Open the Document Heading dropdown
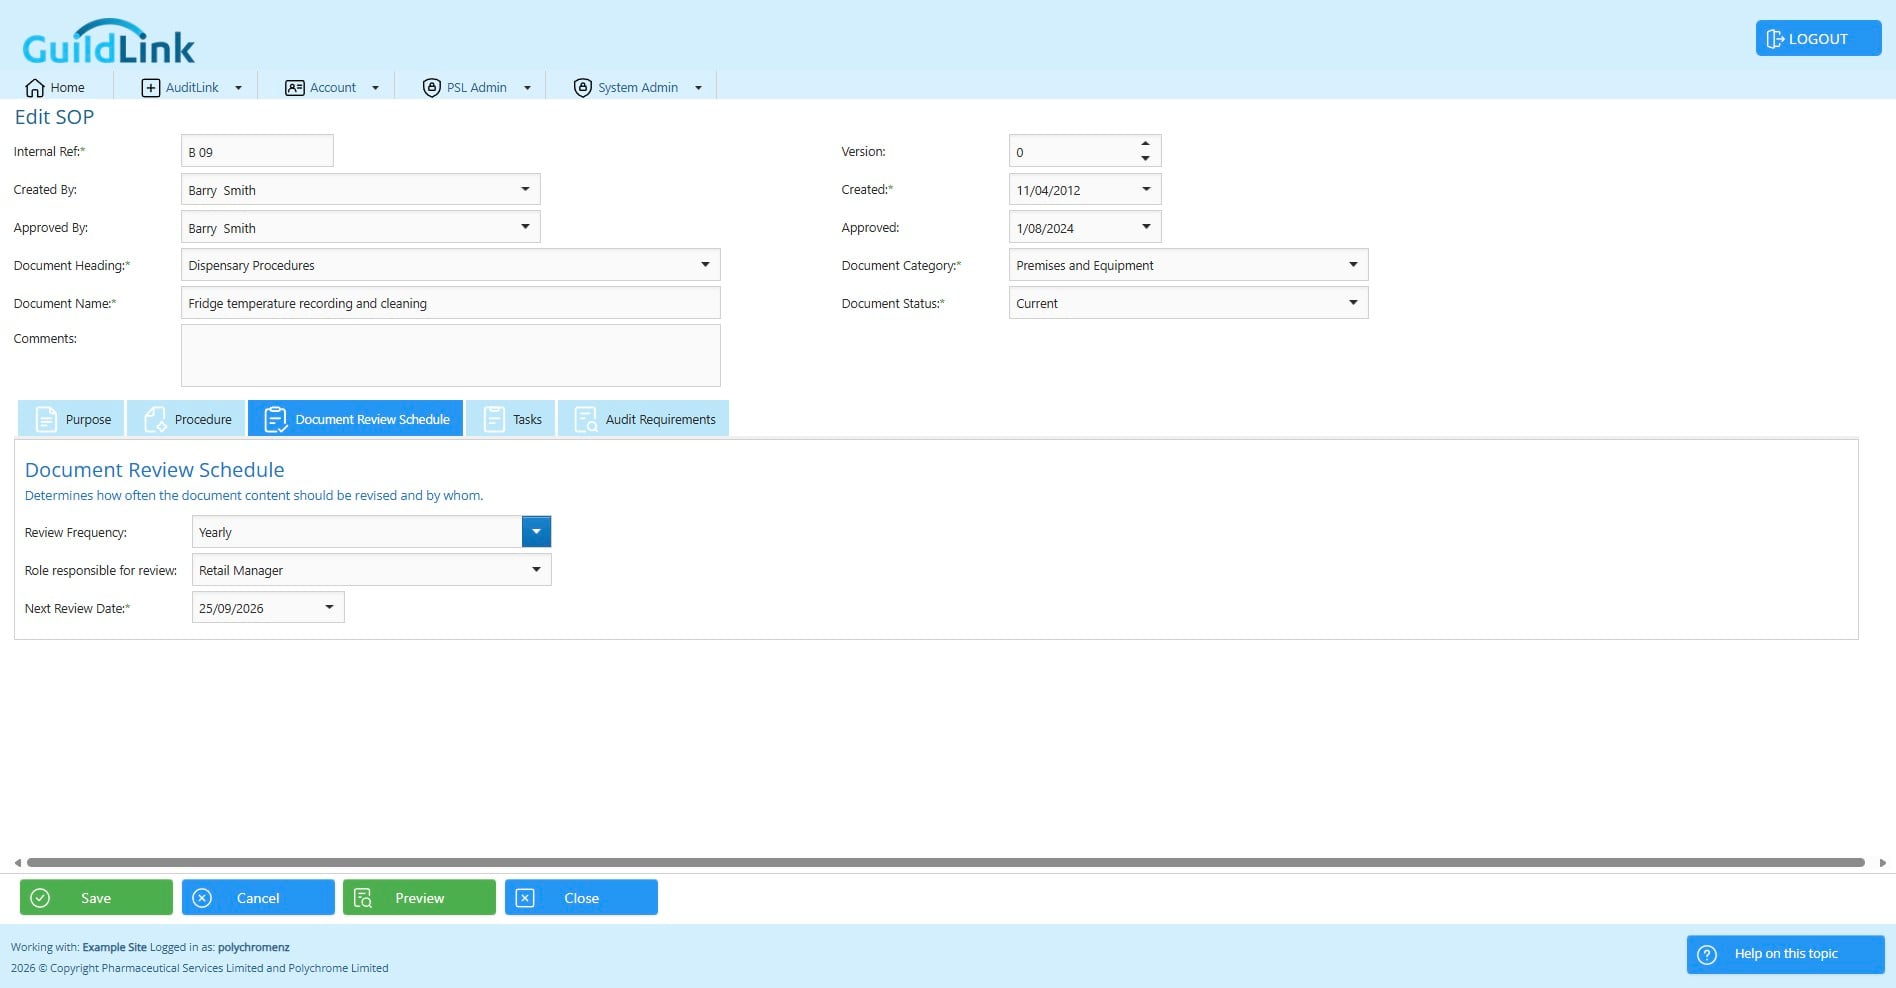The width and height of the screenshot is (1896, 988). [x=705, y=265]
